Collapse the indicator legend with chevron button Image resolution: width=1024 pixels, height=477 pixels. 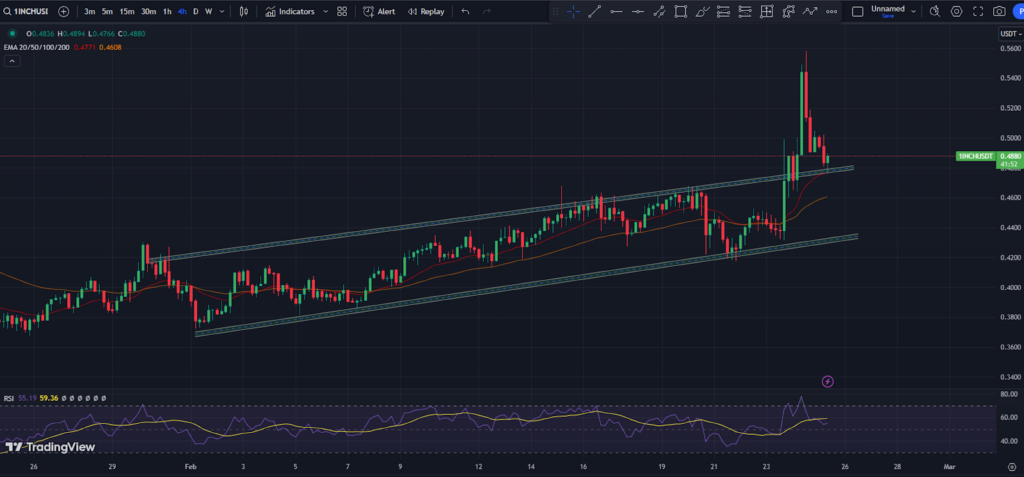12,61
